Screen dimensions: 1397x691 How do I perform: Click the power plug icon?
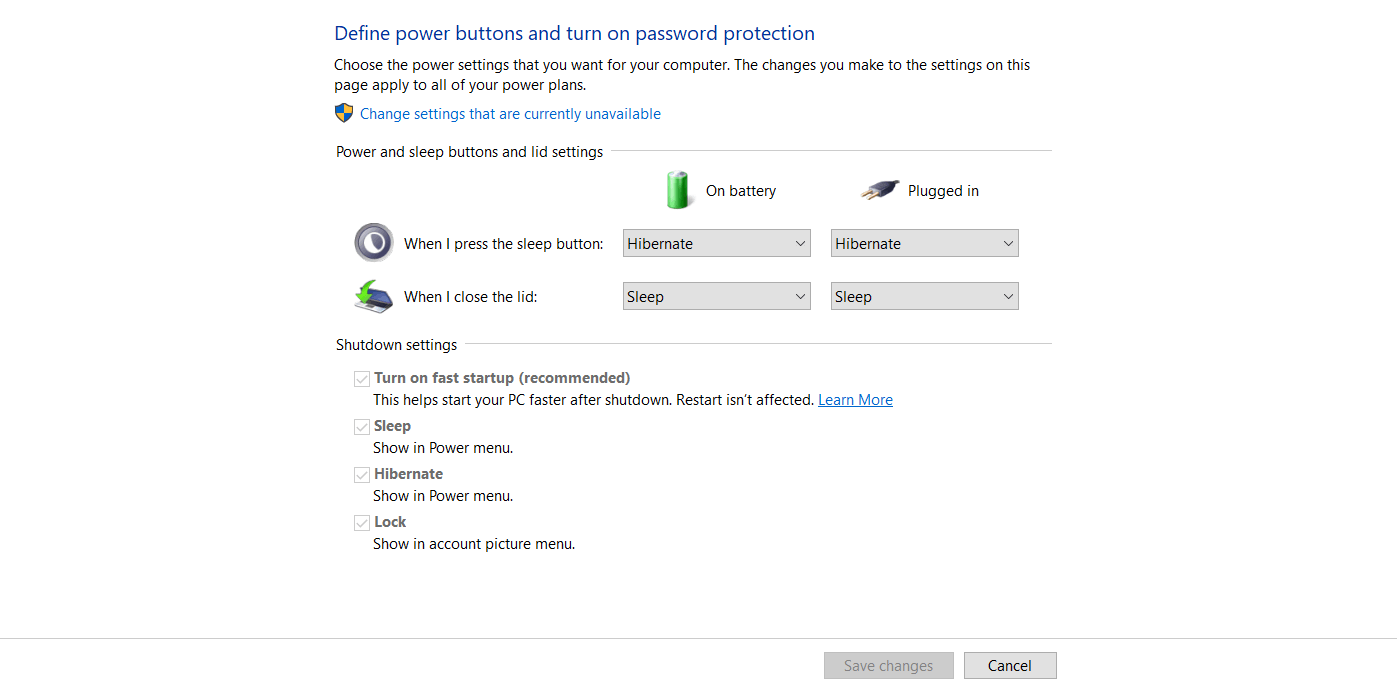880,190
